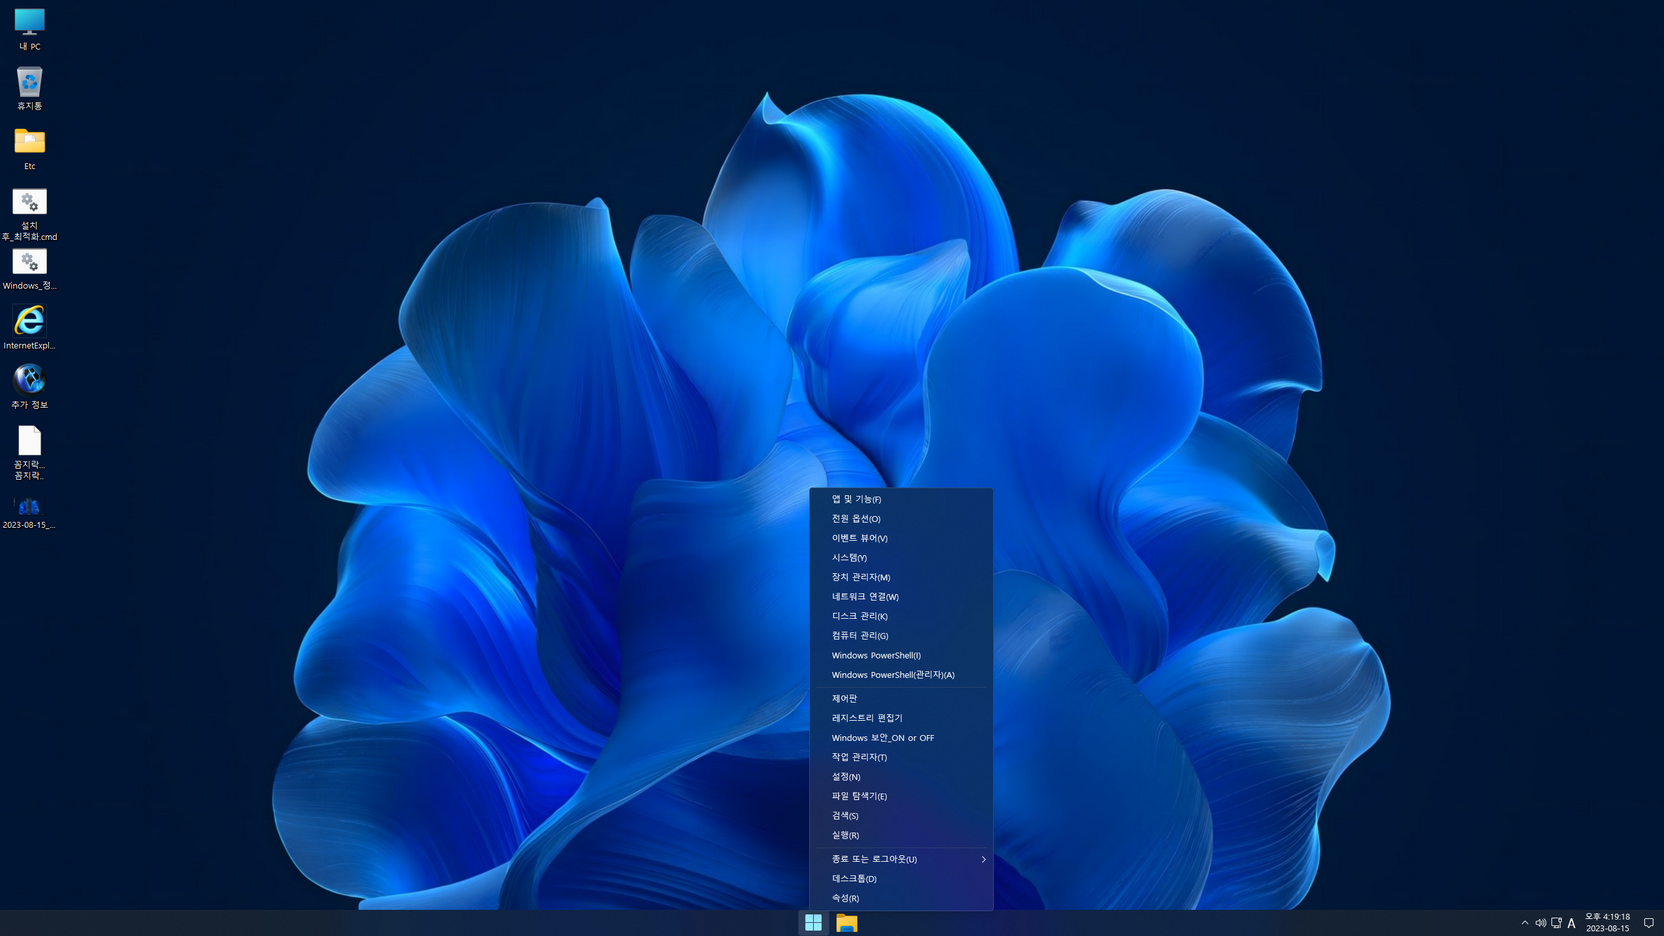
Task: Open File Explorer from the taskbar
Action: tap(847, 923)
